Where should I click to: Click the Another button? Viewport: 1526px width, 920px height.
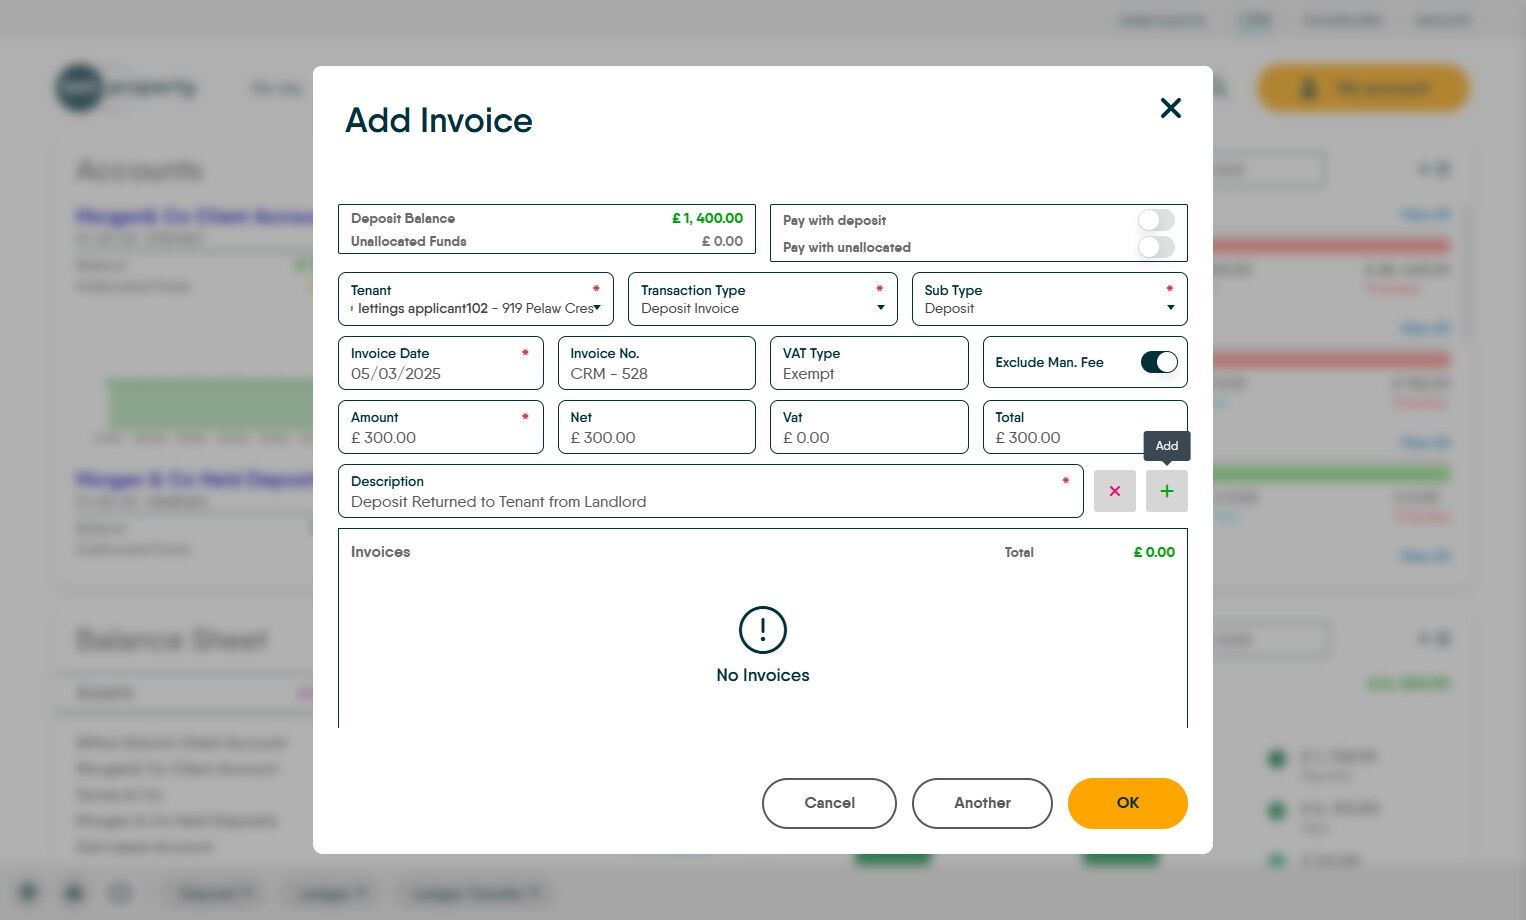[x=982, y=803]
